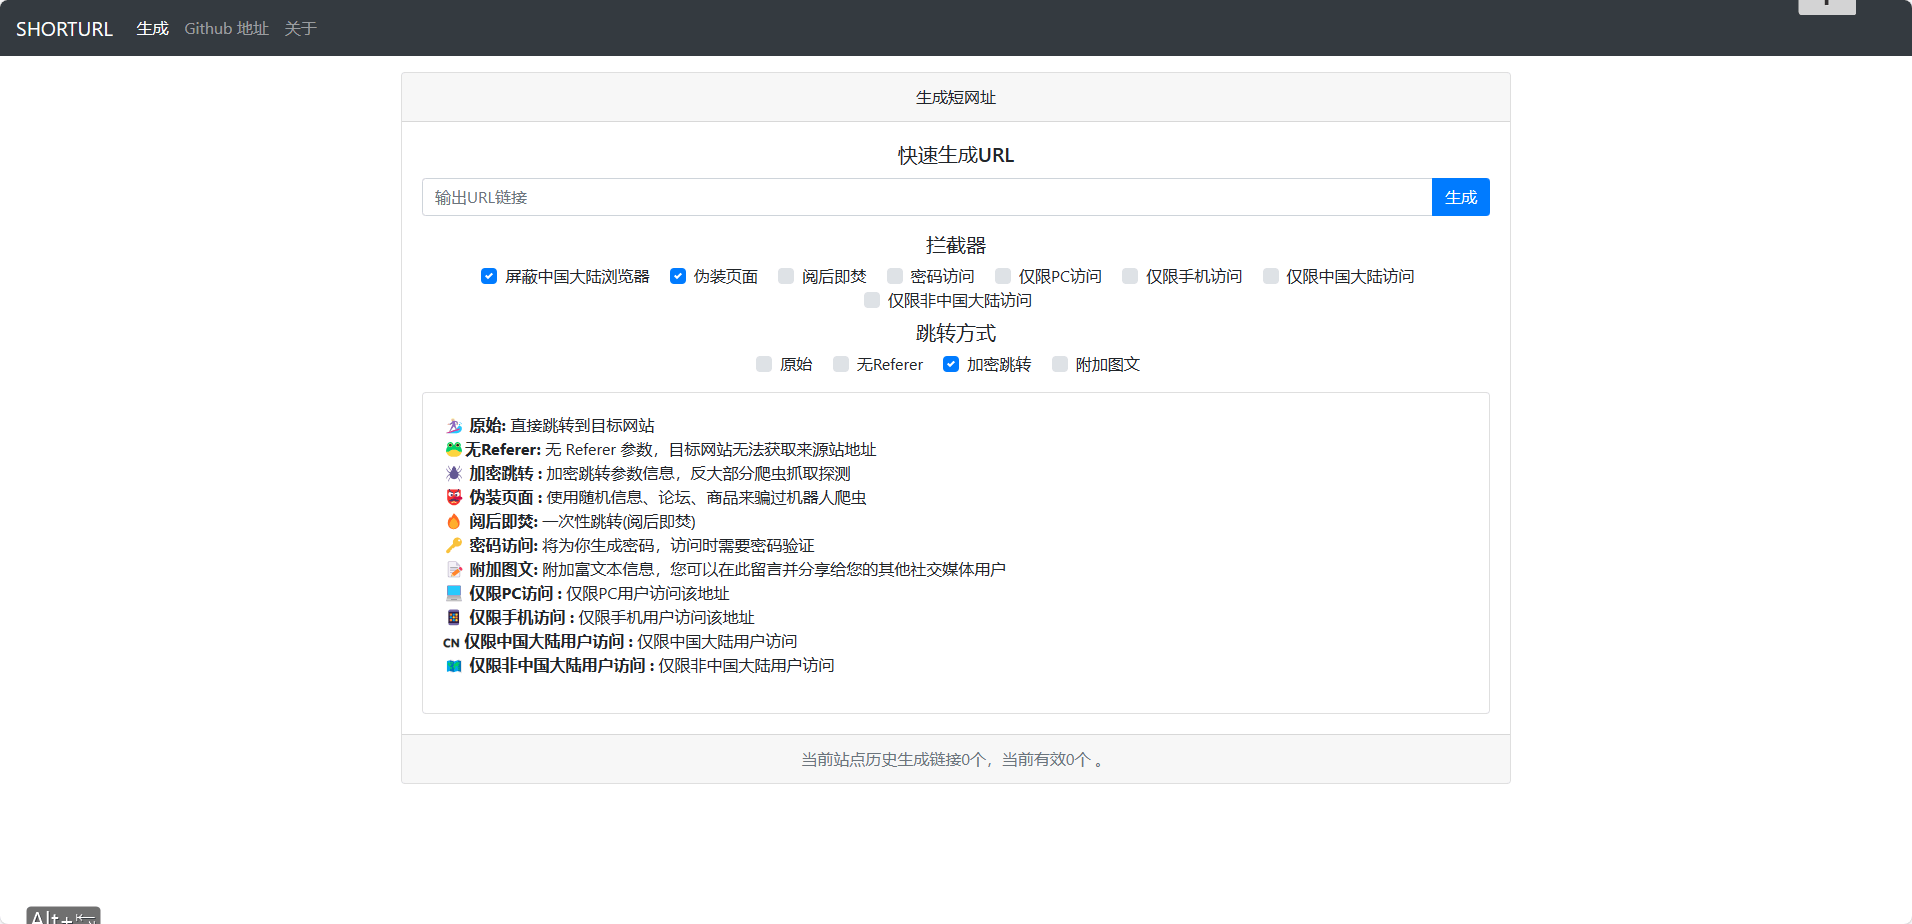The width and height of the screenshot is (1912, 924).
Task: Click the frog icon next to 无Referer
Action: pos(453,449)
